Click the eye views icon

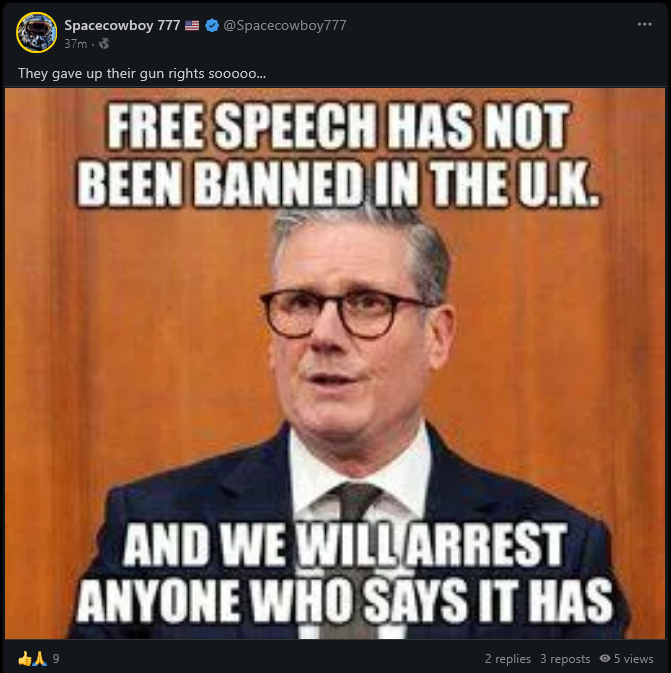pos(605,658)
